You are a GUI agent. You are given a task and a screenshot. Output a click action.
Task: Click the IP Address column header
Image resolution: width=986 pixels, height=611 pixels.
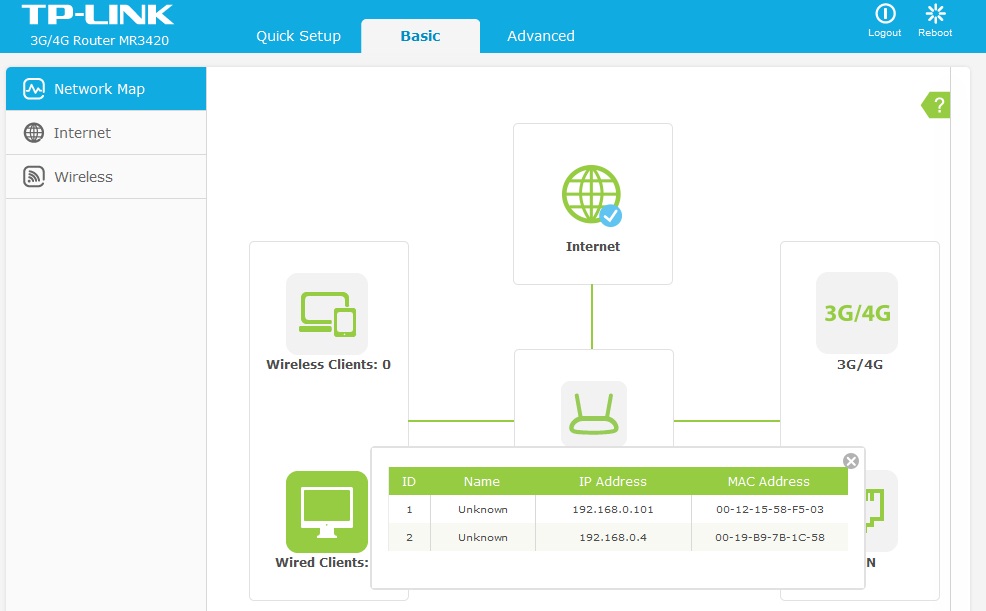(613, 481)
